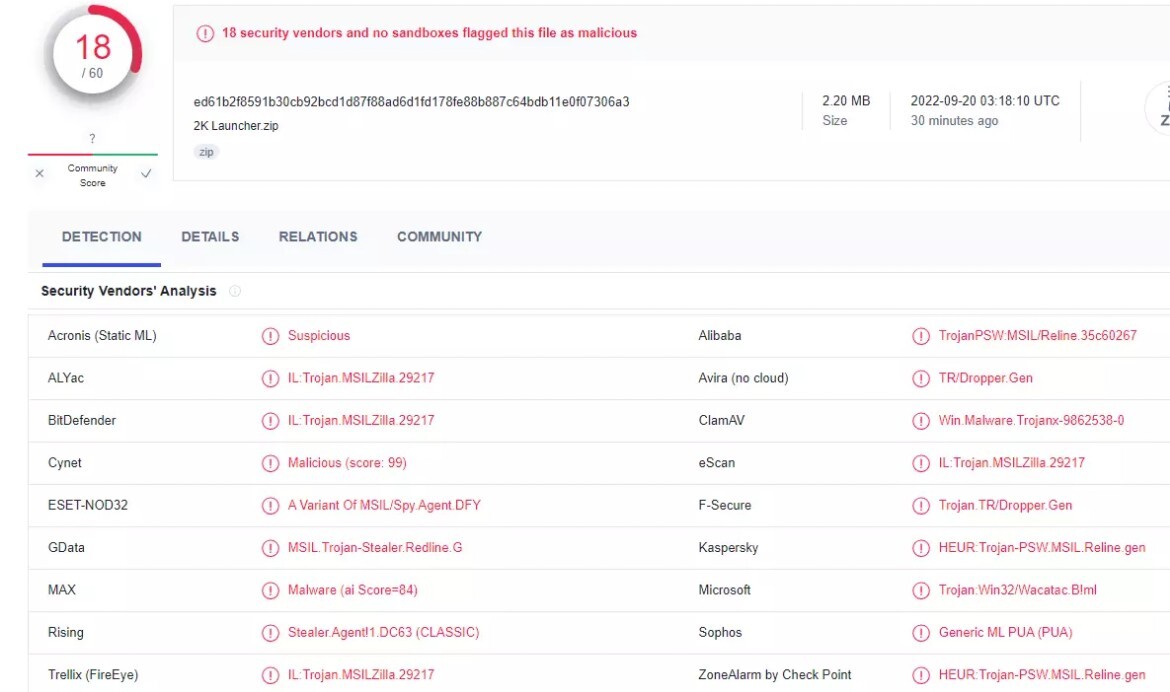
Task: Click the community score question mark
Action: point(93,138)
